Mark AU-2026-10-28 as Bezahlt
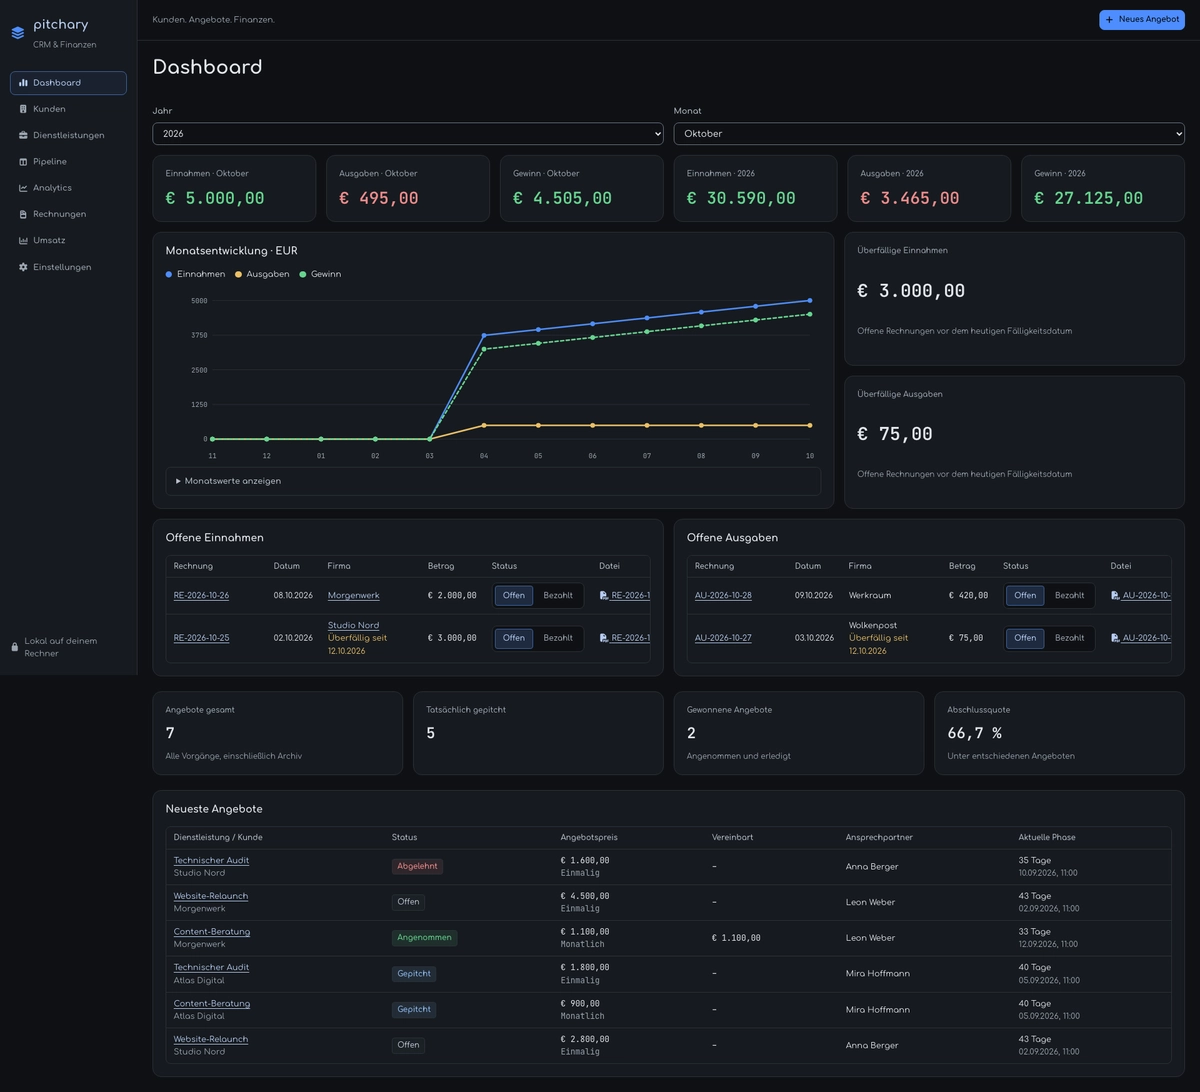Screen dimensions: 1200x1092 tap(1069, 596)
